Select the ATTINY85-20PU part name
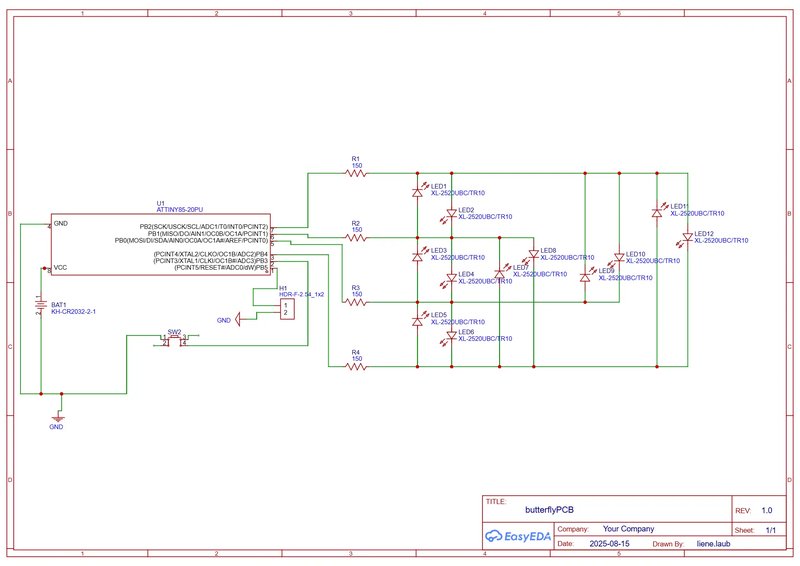 click(180, 210)
